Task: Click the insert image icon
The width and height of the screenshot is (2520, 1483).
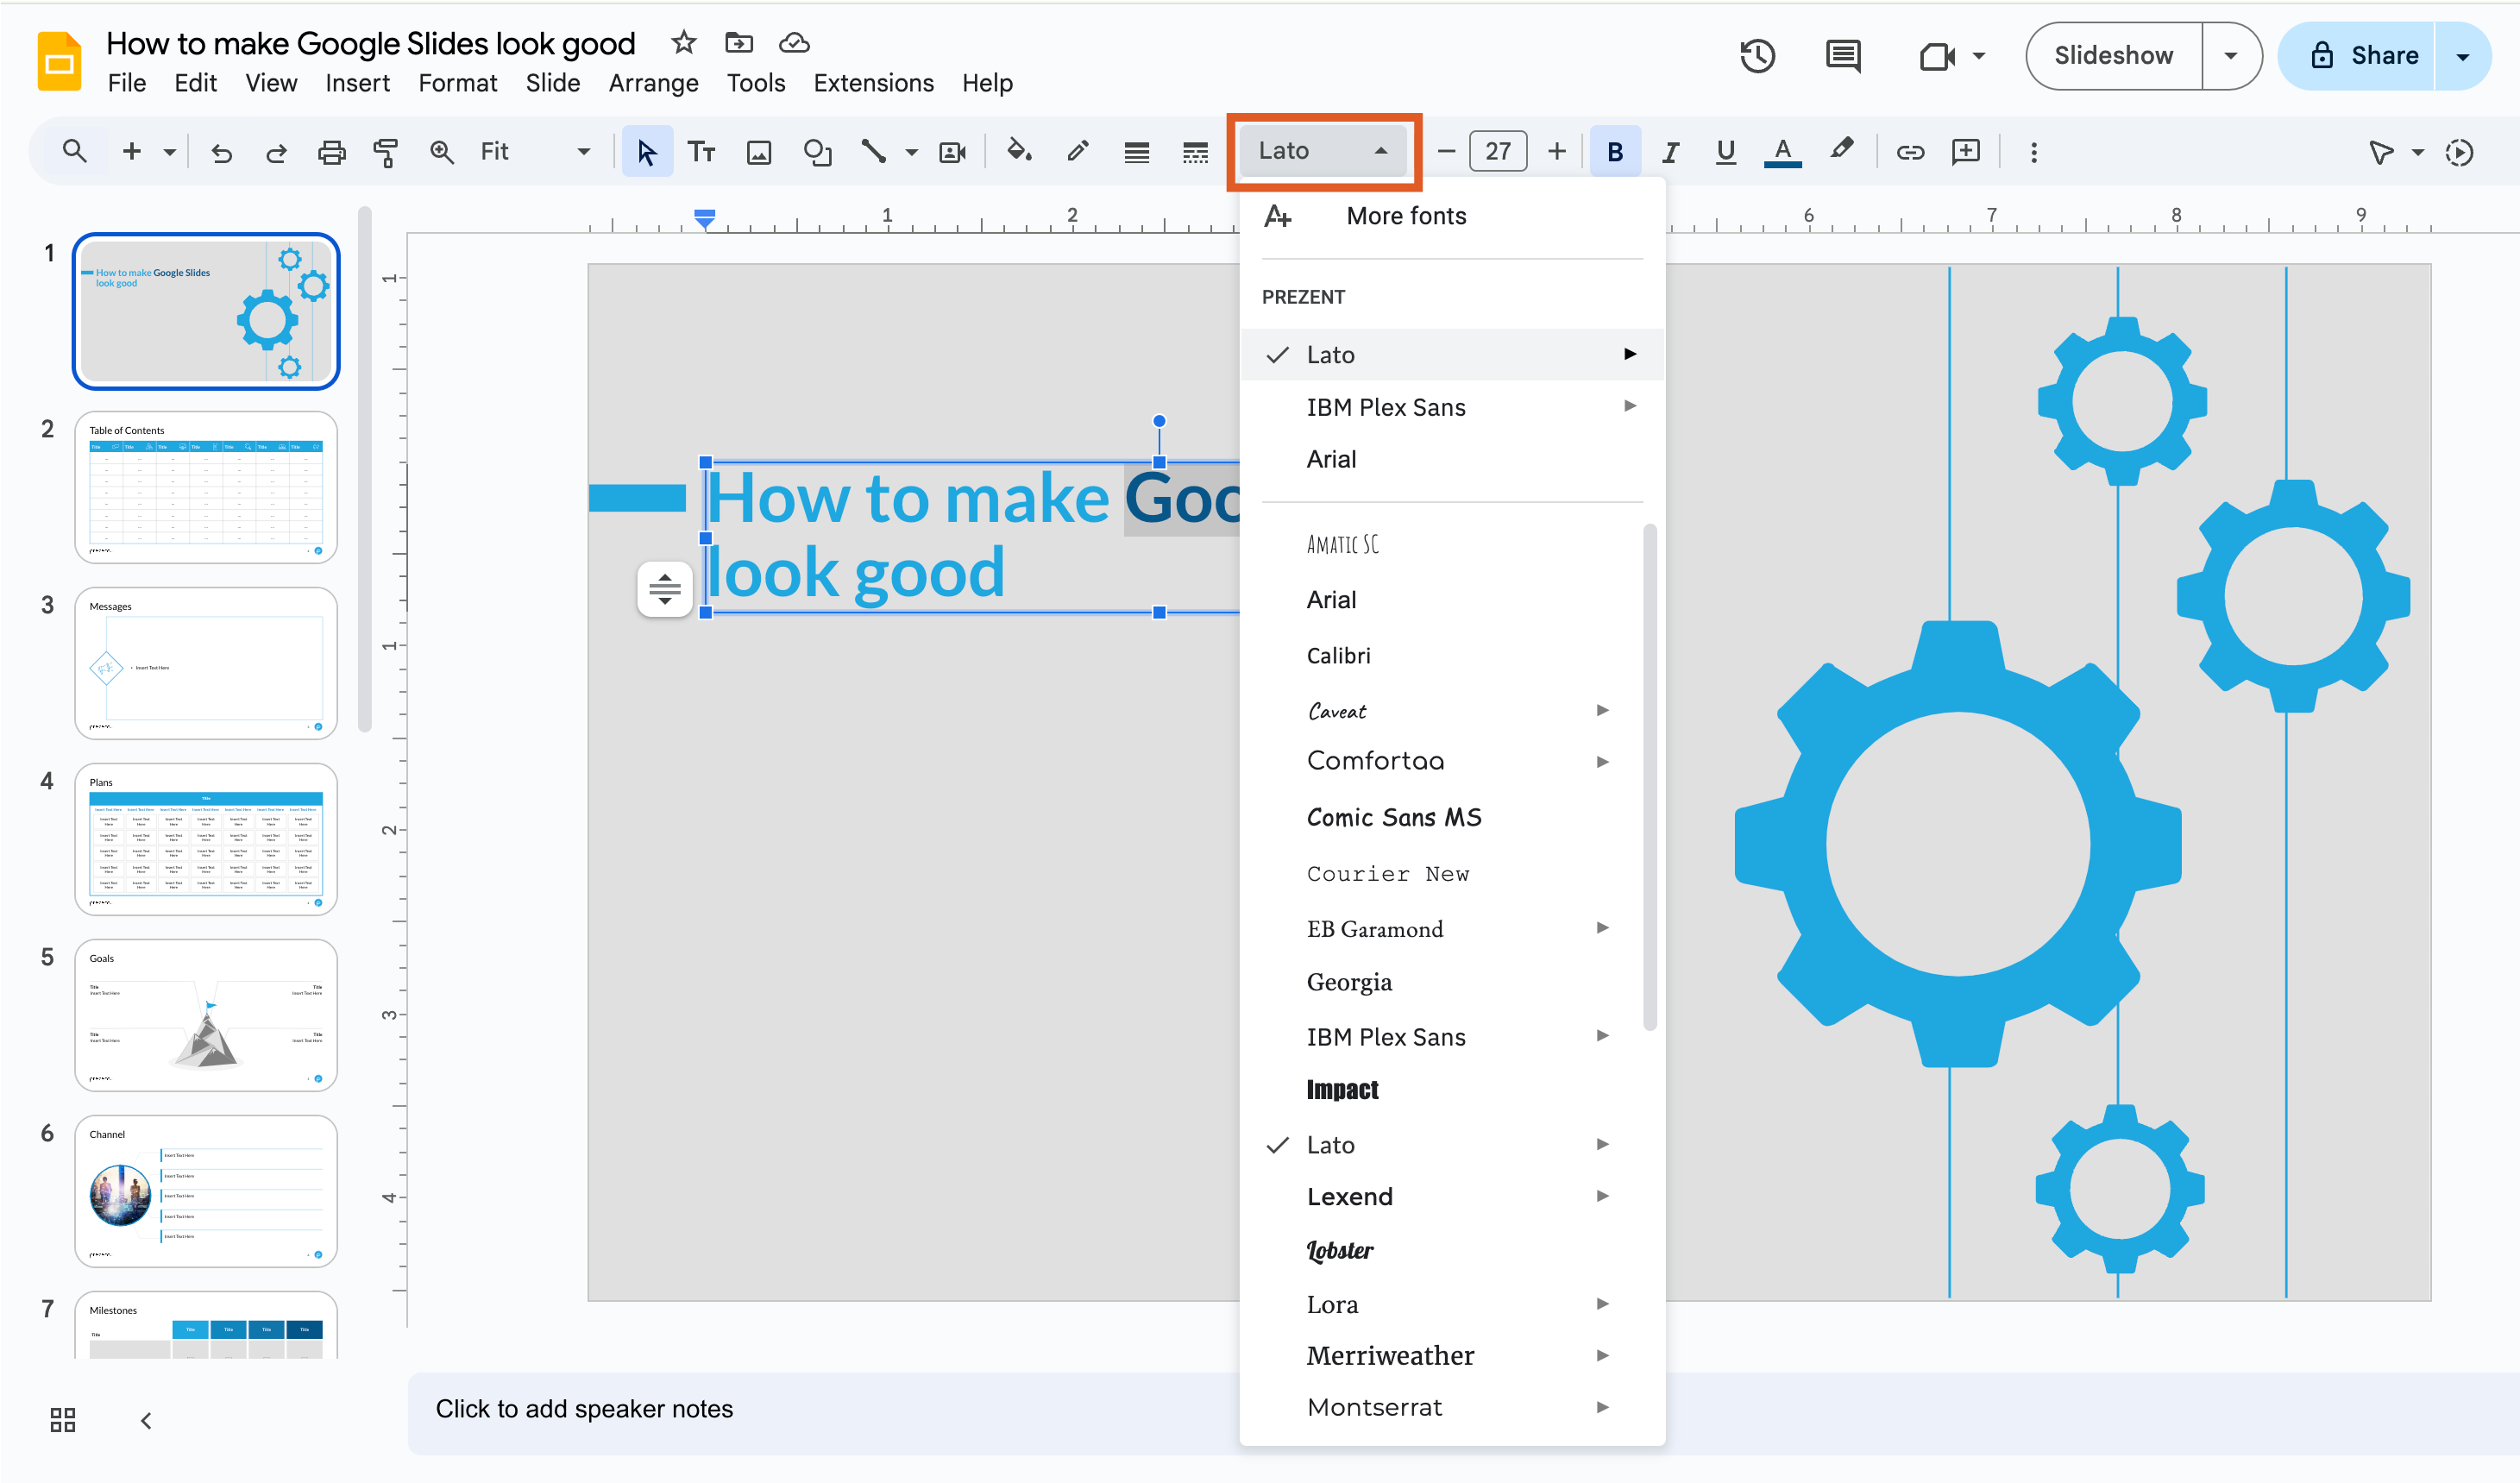Action: click(x=759, y=152)
